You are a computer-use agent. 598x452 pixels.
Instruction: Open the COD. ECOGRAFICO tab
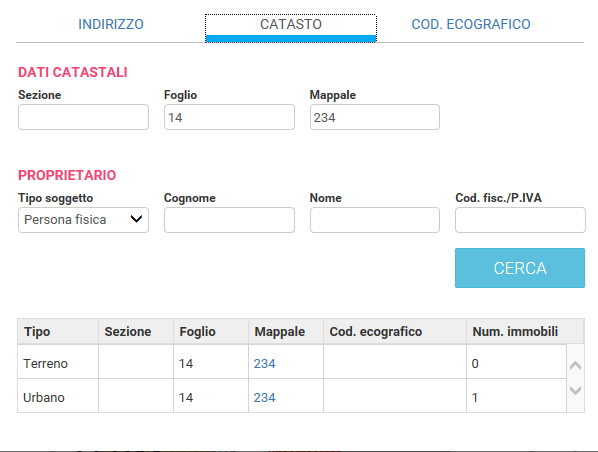[471, 24]
